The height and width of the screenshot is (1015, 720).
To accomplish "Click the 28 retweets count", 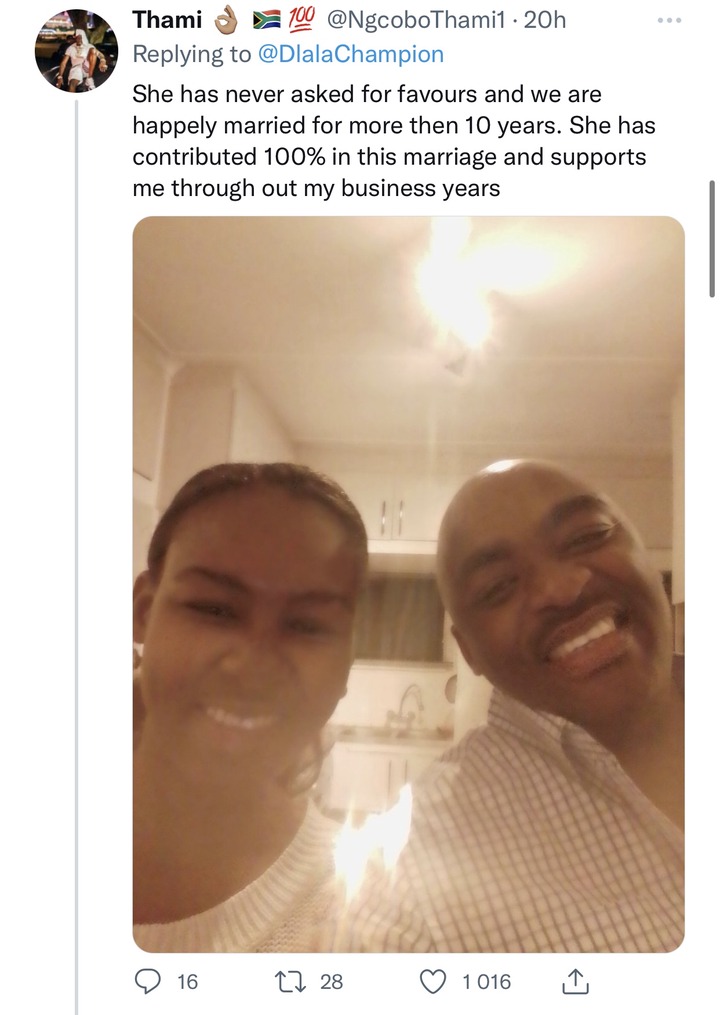I will (x=332, y=981).
